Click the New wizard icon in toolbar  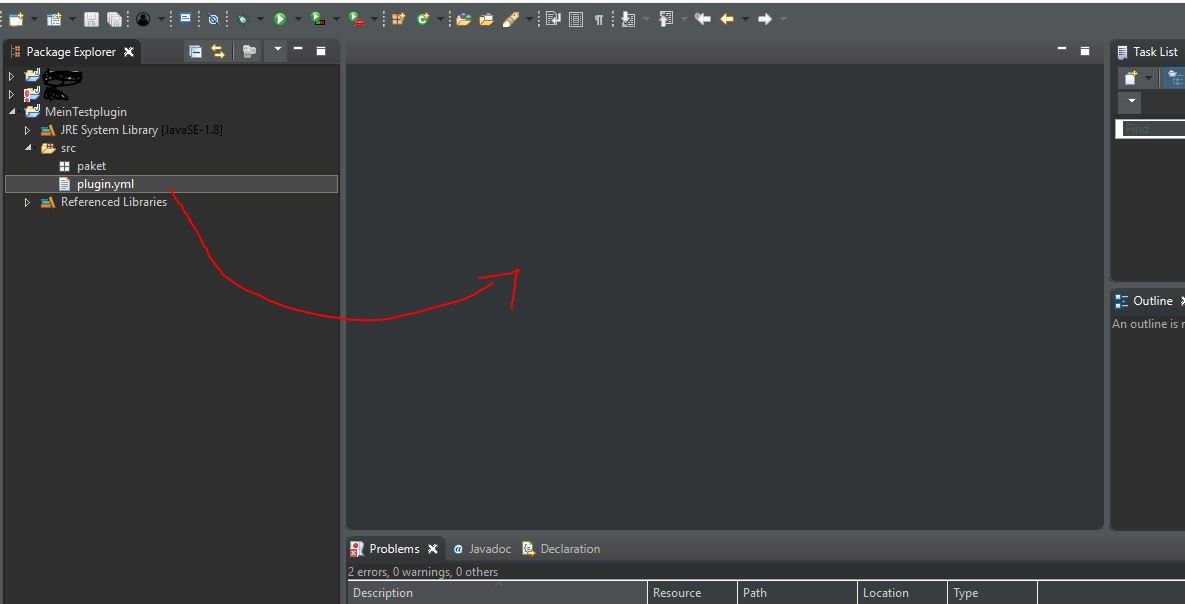coord(16,19)
